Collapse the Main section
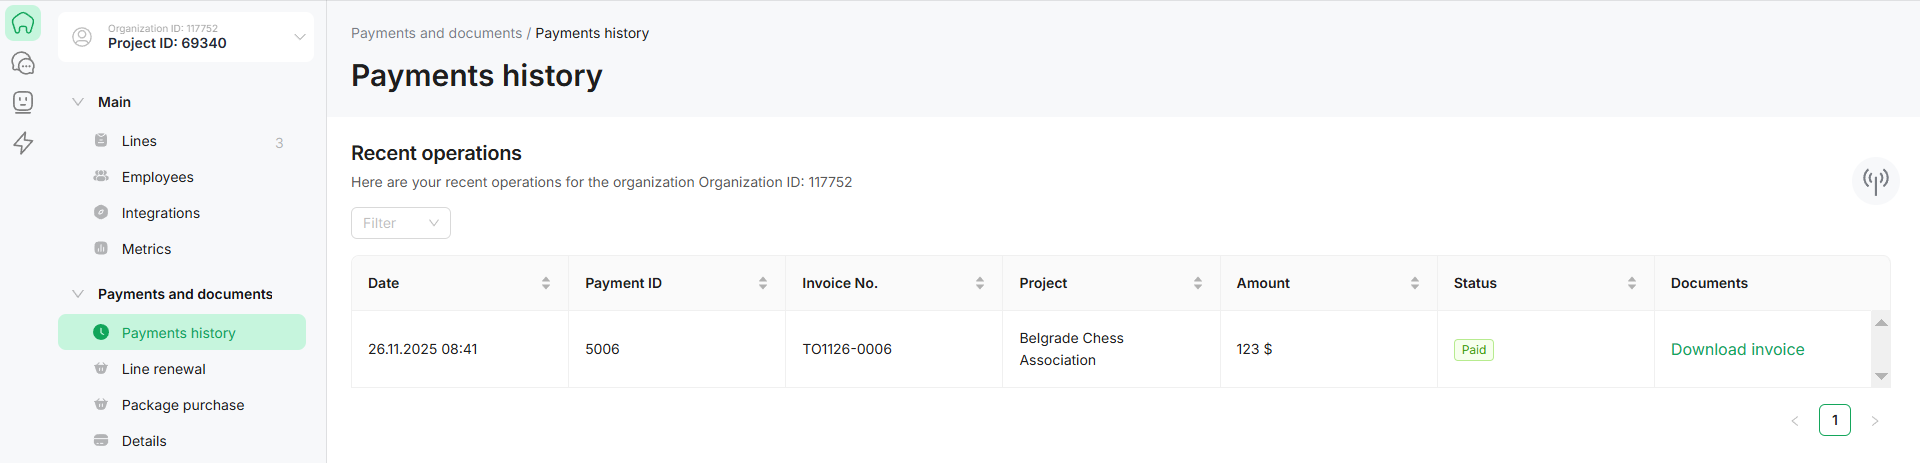1920x463 pixels. pyautogui.click(x=78, y=102)
